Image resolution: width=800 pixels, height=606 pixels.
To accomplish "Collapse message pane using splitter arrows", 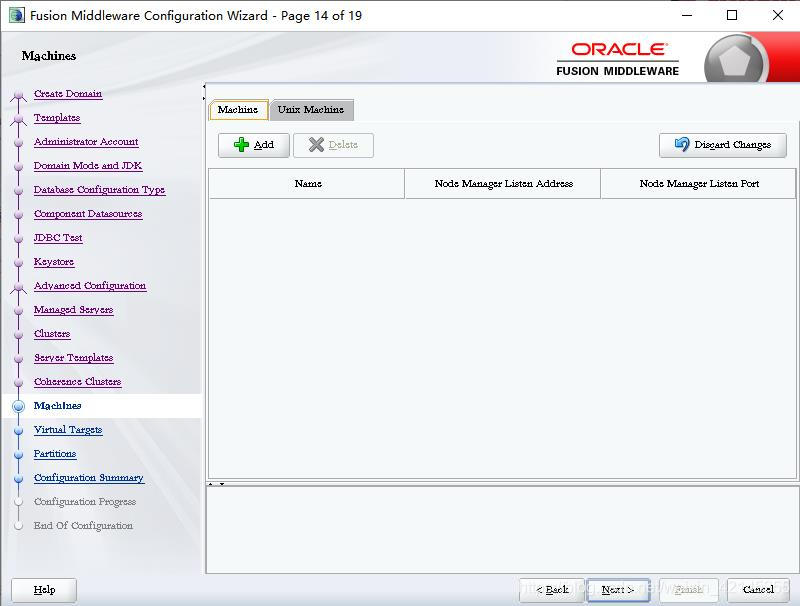I will click(222, 484).
